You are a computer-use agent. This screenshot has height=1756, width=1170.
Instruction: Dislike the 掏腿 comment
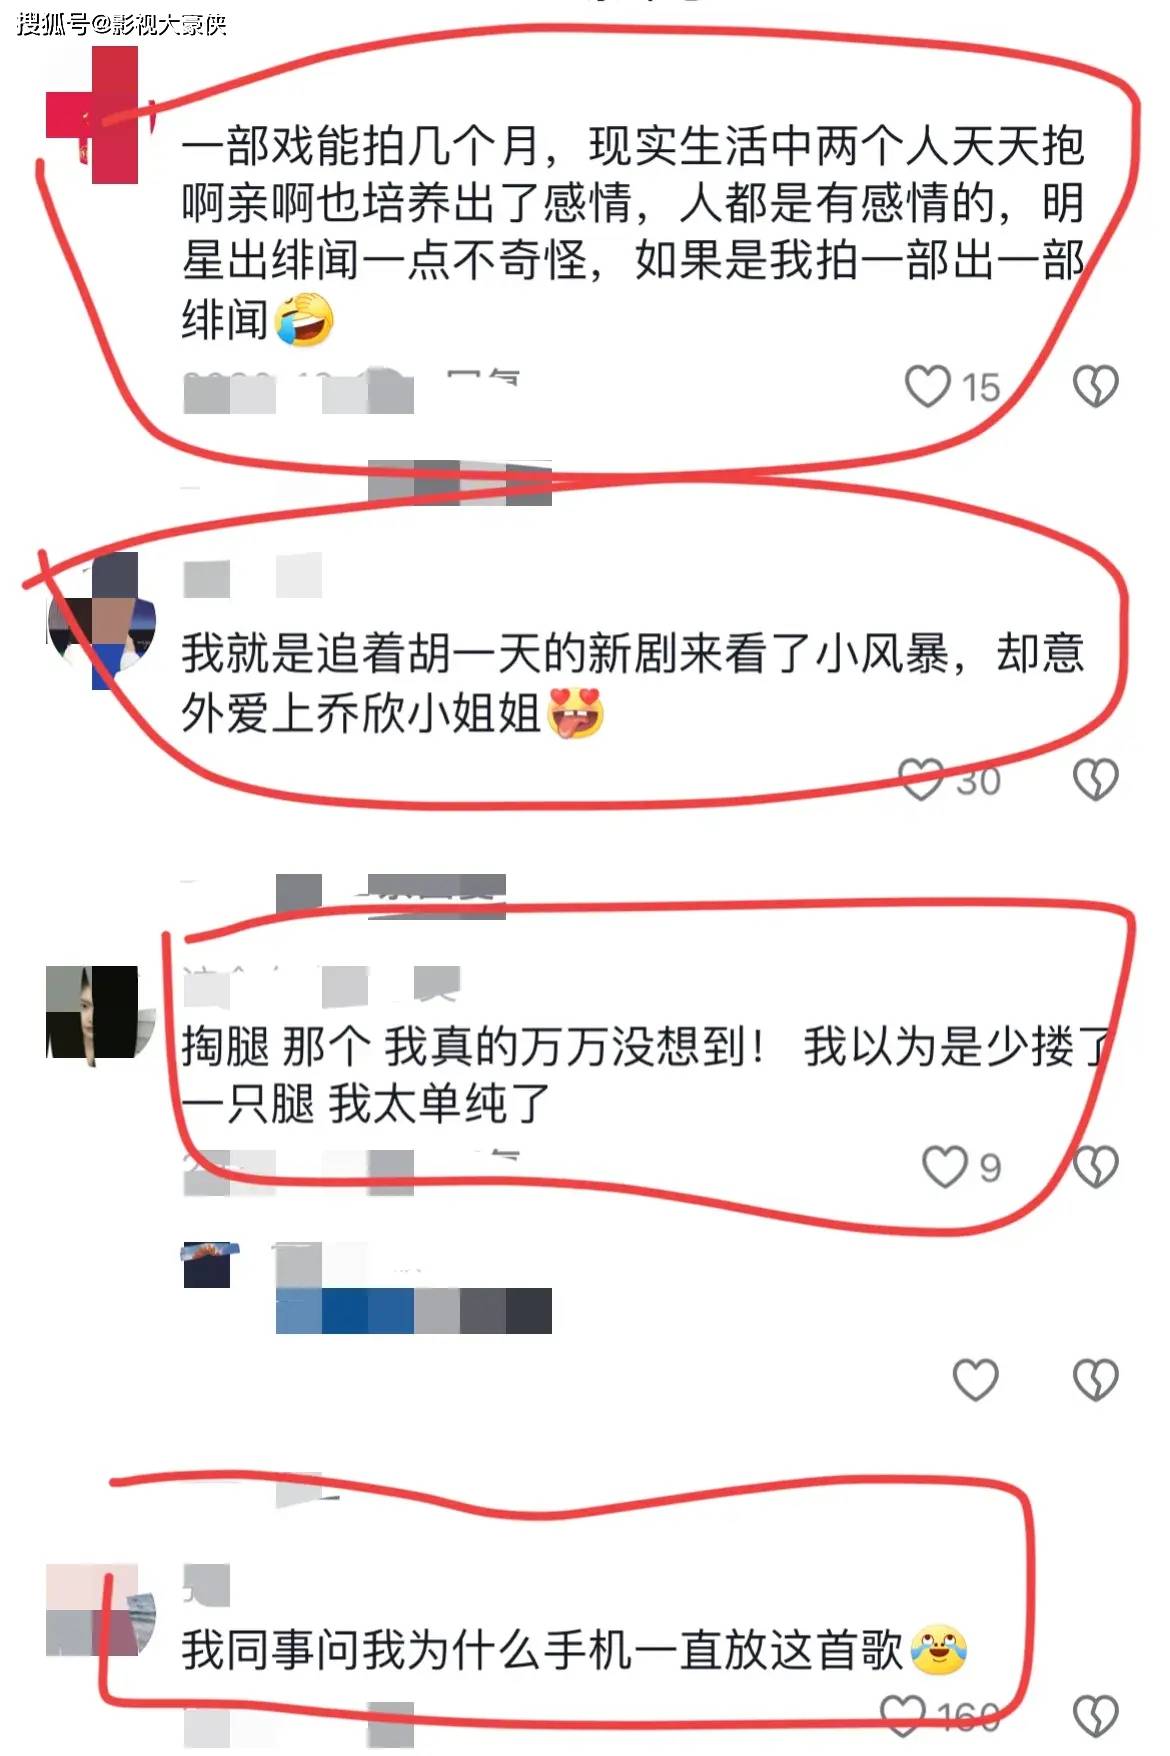(x=1095, y=1166)
